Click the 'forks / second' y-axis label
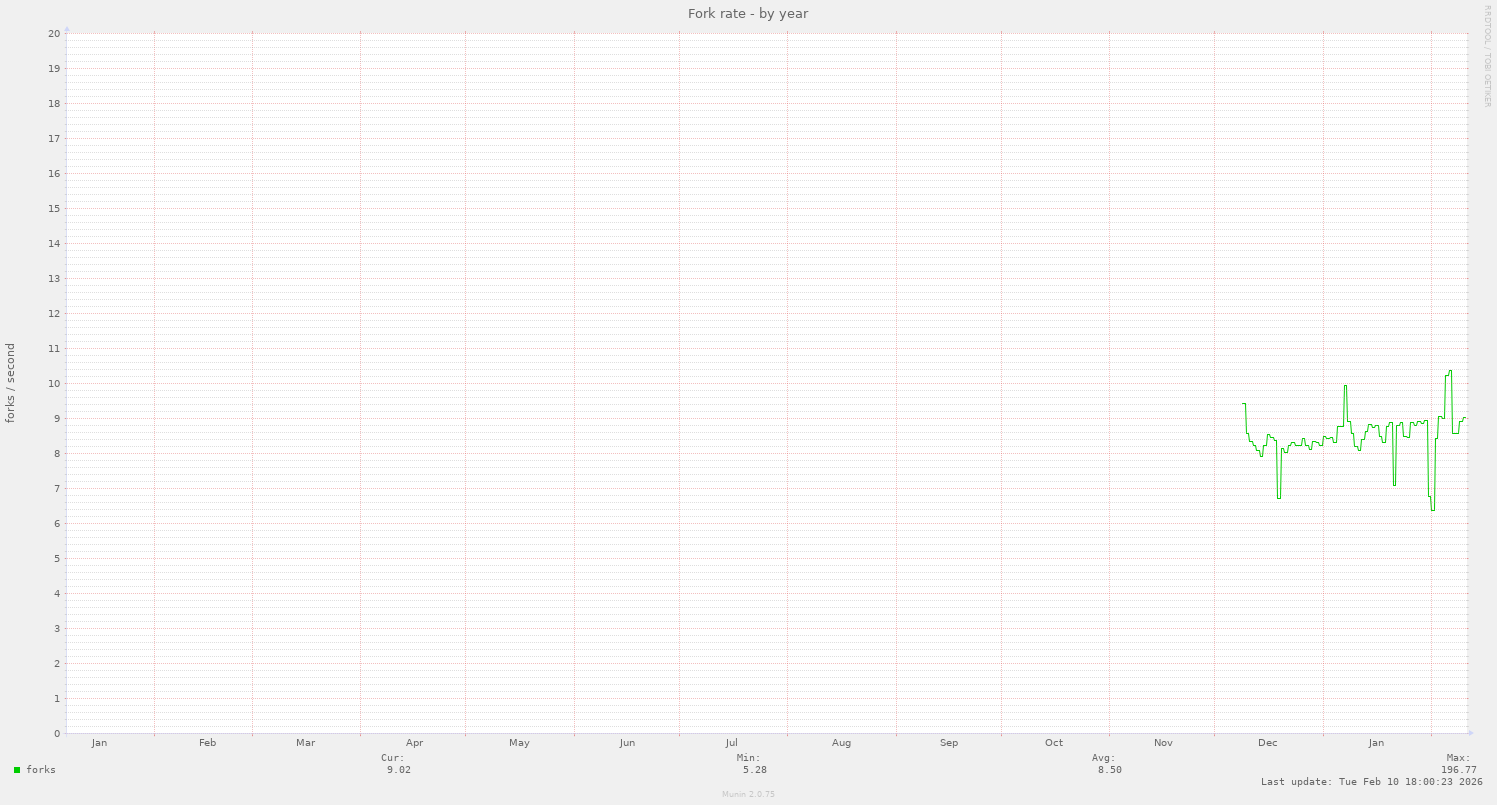Image resolution: width=1497 pixels, height=805 pixels. [11, 383]
